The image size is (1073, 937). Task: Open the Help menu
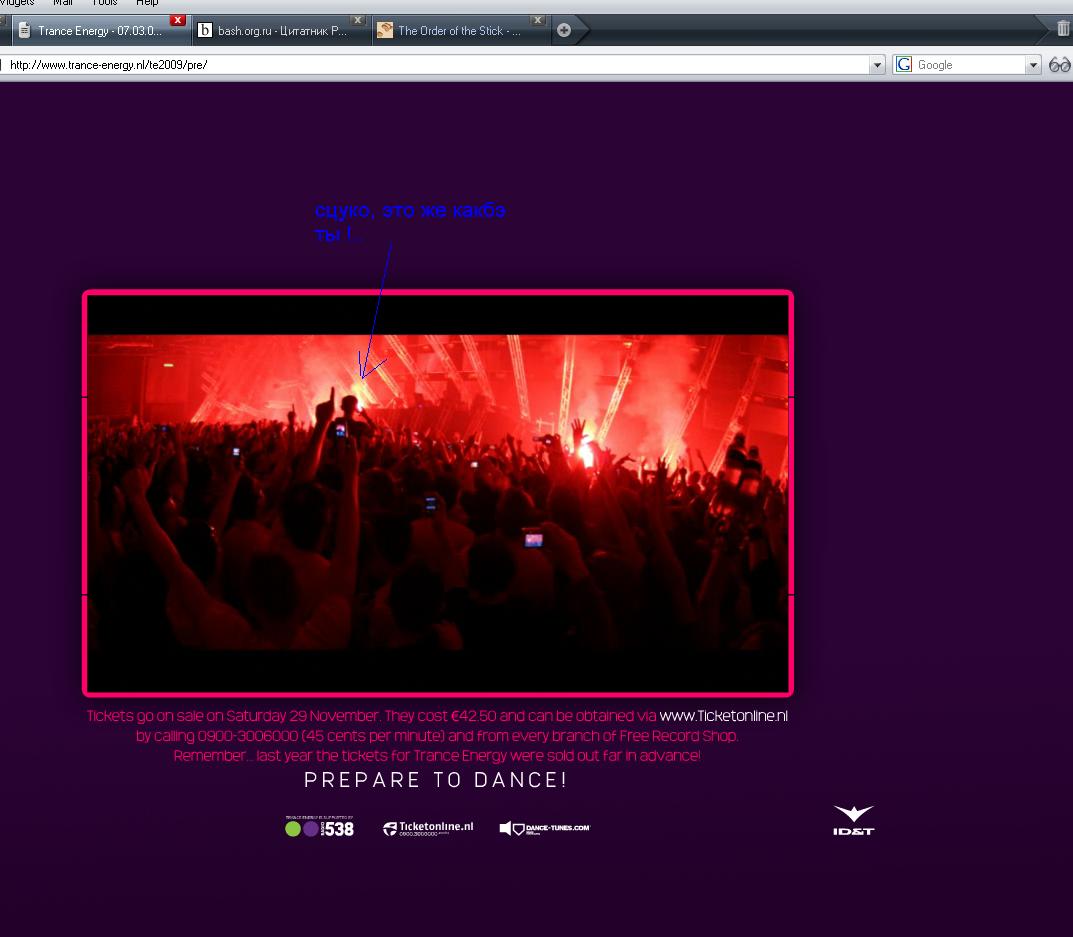click(x=147, y=3)
